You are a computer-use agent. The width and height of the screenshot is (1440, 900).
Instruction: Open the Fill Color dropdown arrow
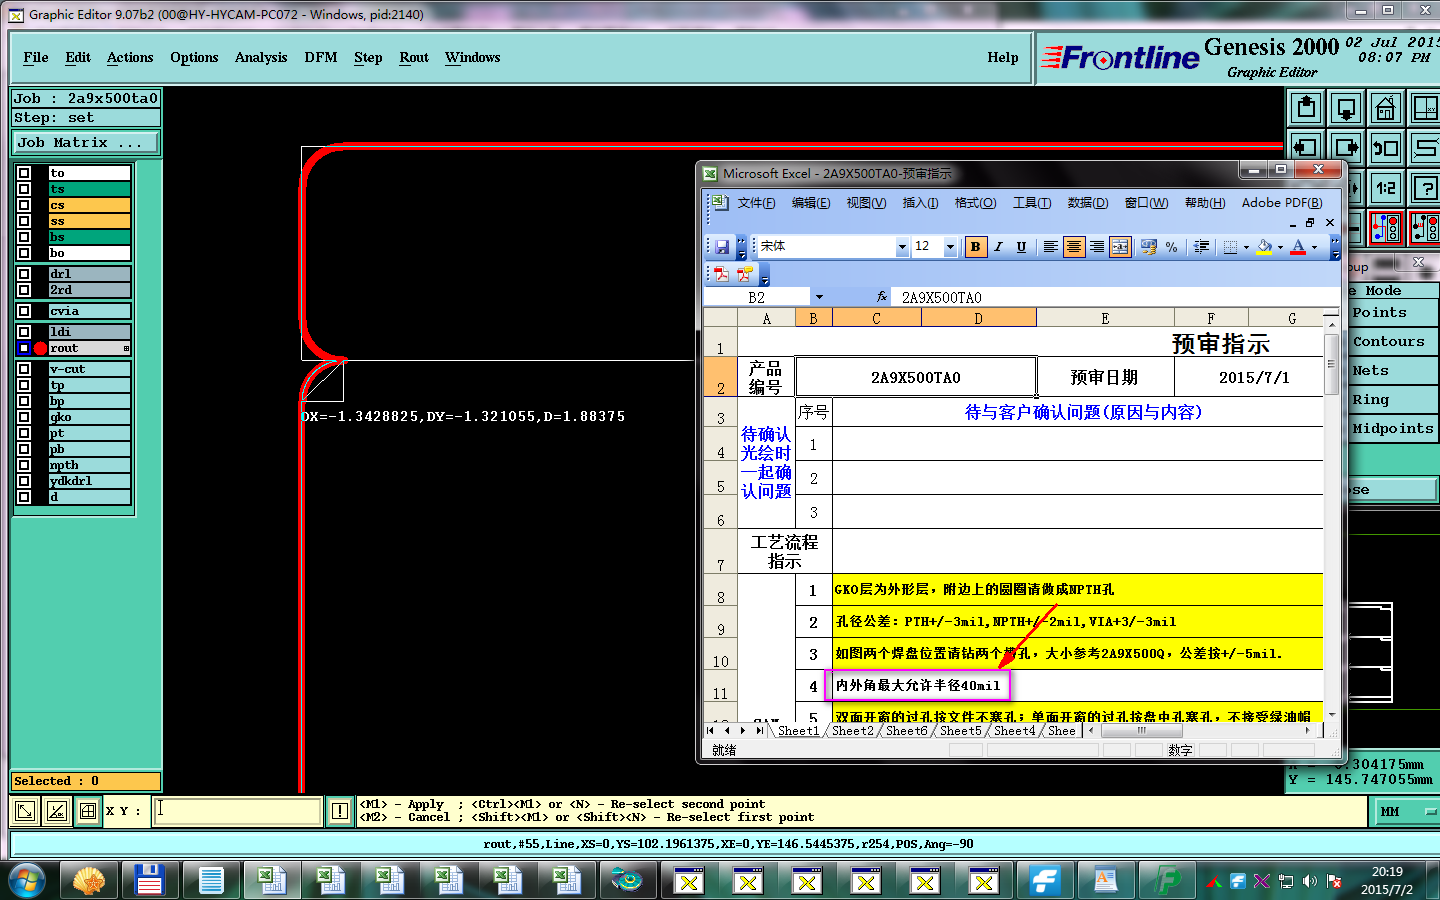1280,247
